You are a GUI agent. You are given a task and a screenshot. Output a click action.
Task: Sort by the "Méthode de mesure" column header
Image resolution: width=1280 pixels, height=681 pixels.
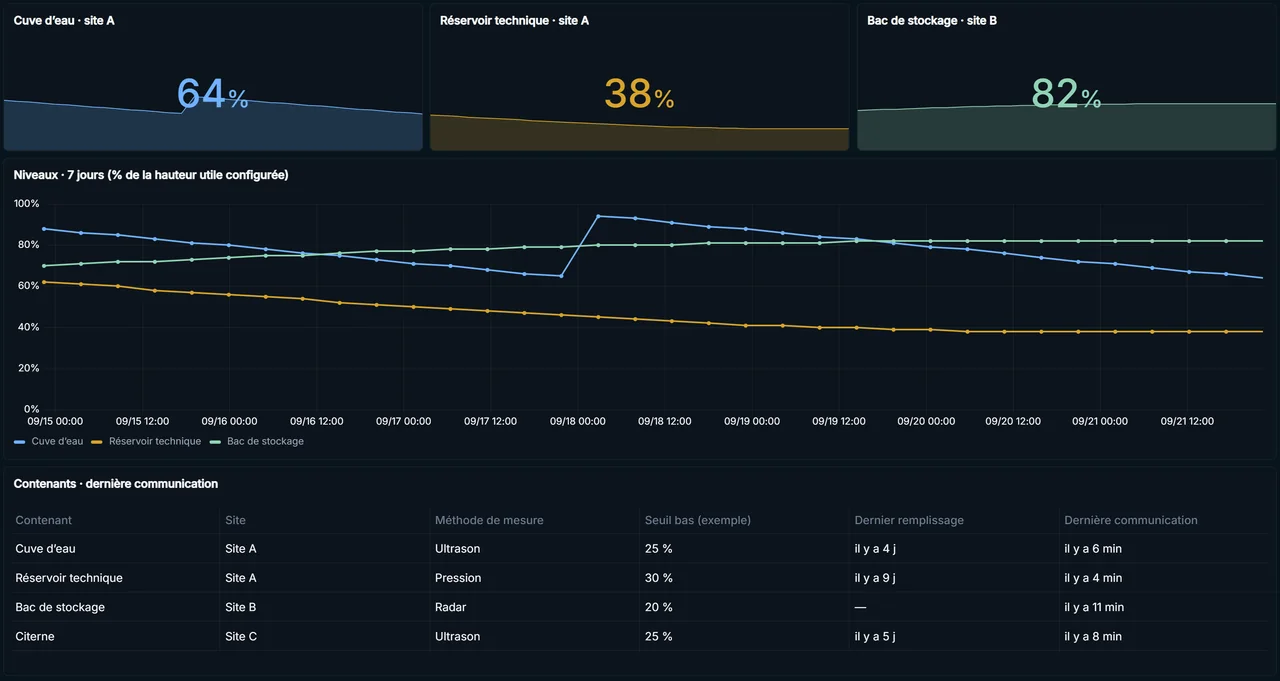(x=489, y=520)
